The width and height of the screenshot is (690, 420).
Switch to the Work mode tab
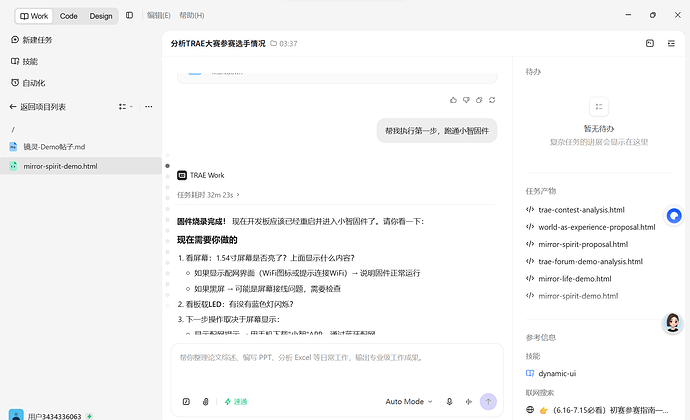click(34, 16)
